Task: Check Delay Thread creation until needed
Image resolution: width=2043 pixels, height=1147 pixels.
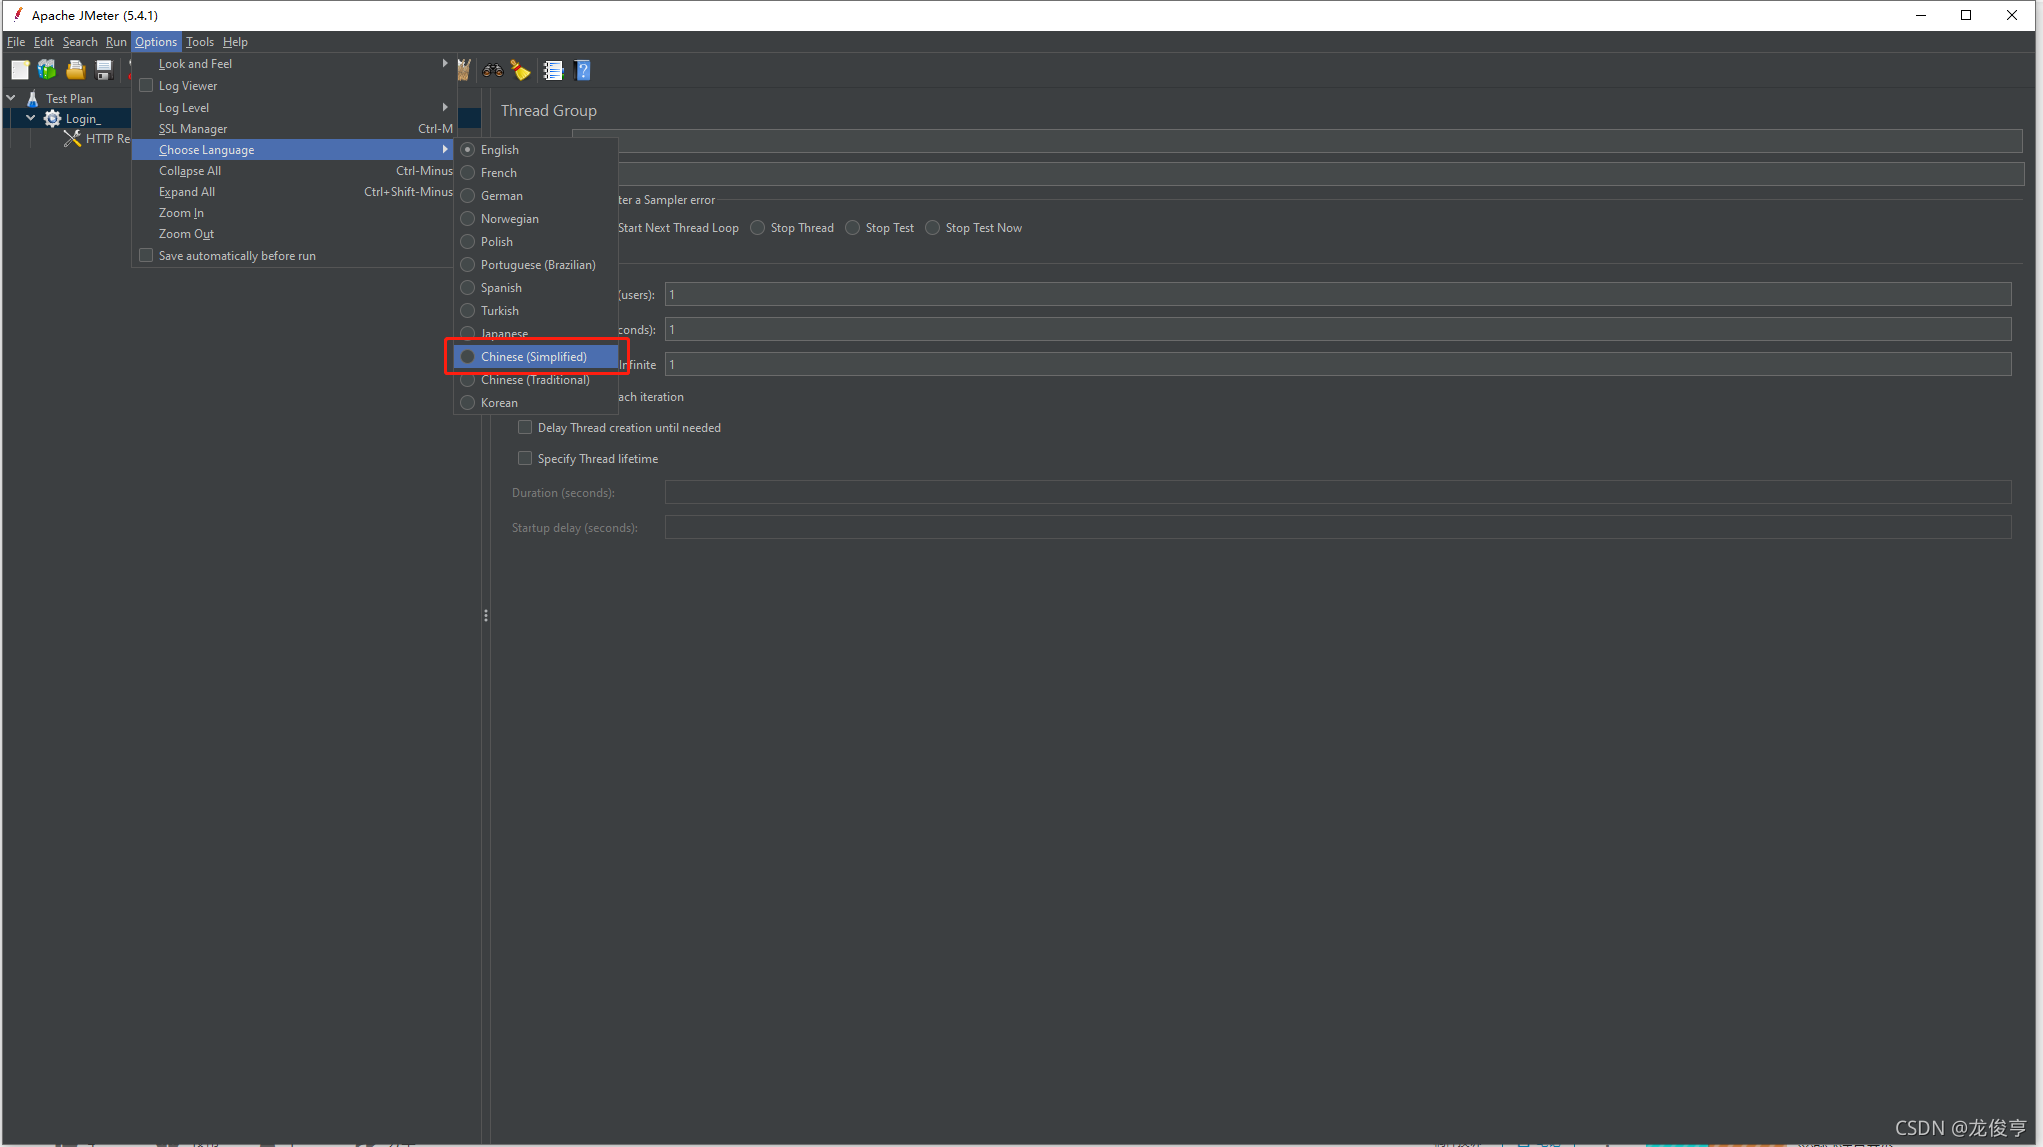Action: [x=525, y=427]
